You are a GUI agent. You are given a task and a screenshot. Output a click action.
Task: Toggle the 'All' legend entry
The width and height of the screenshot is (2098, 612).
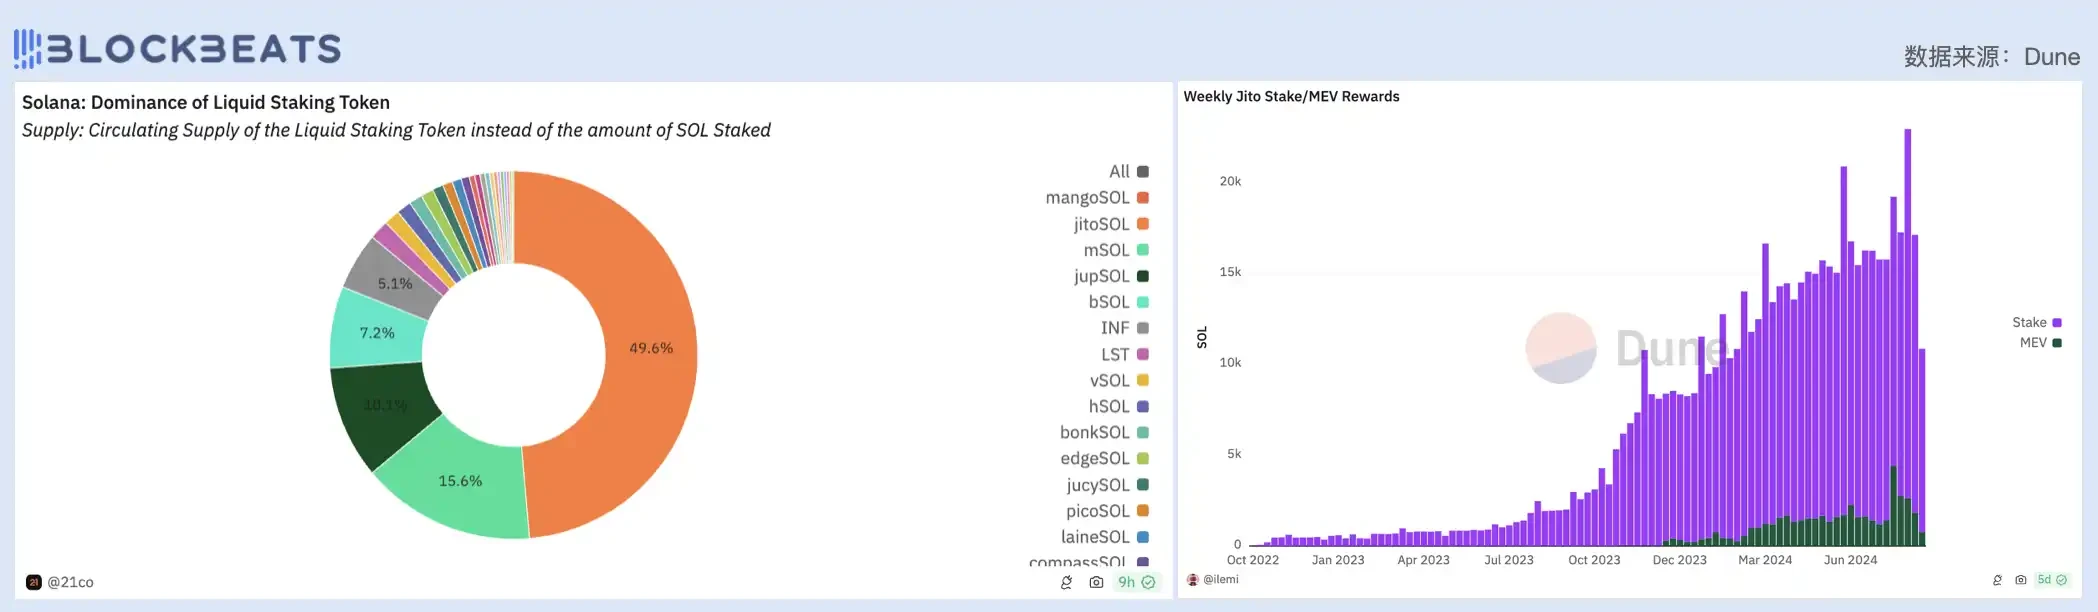coord(1128,172)
